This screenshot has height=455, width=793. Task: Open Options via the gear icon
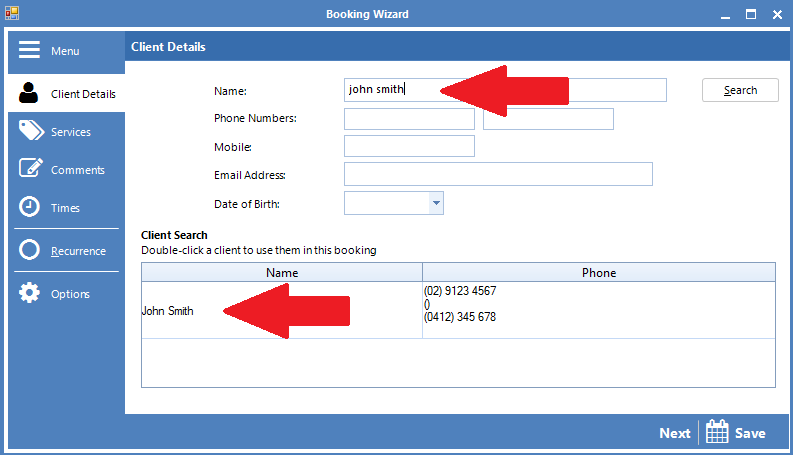coord(30,293)
